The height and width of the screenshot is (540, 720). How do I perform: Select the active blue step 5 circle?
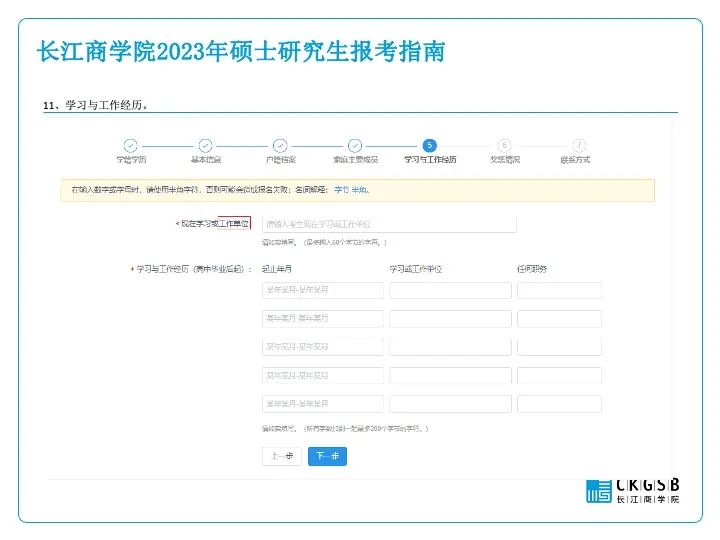tap(430, 146)
